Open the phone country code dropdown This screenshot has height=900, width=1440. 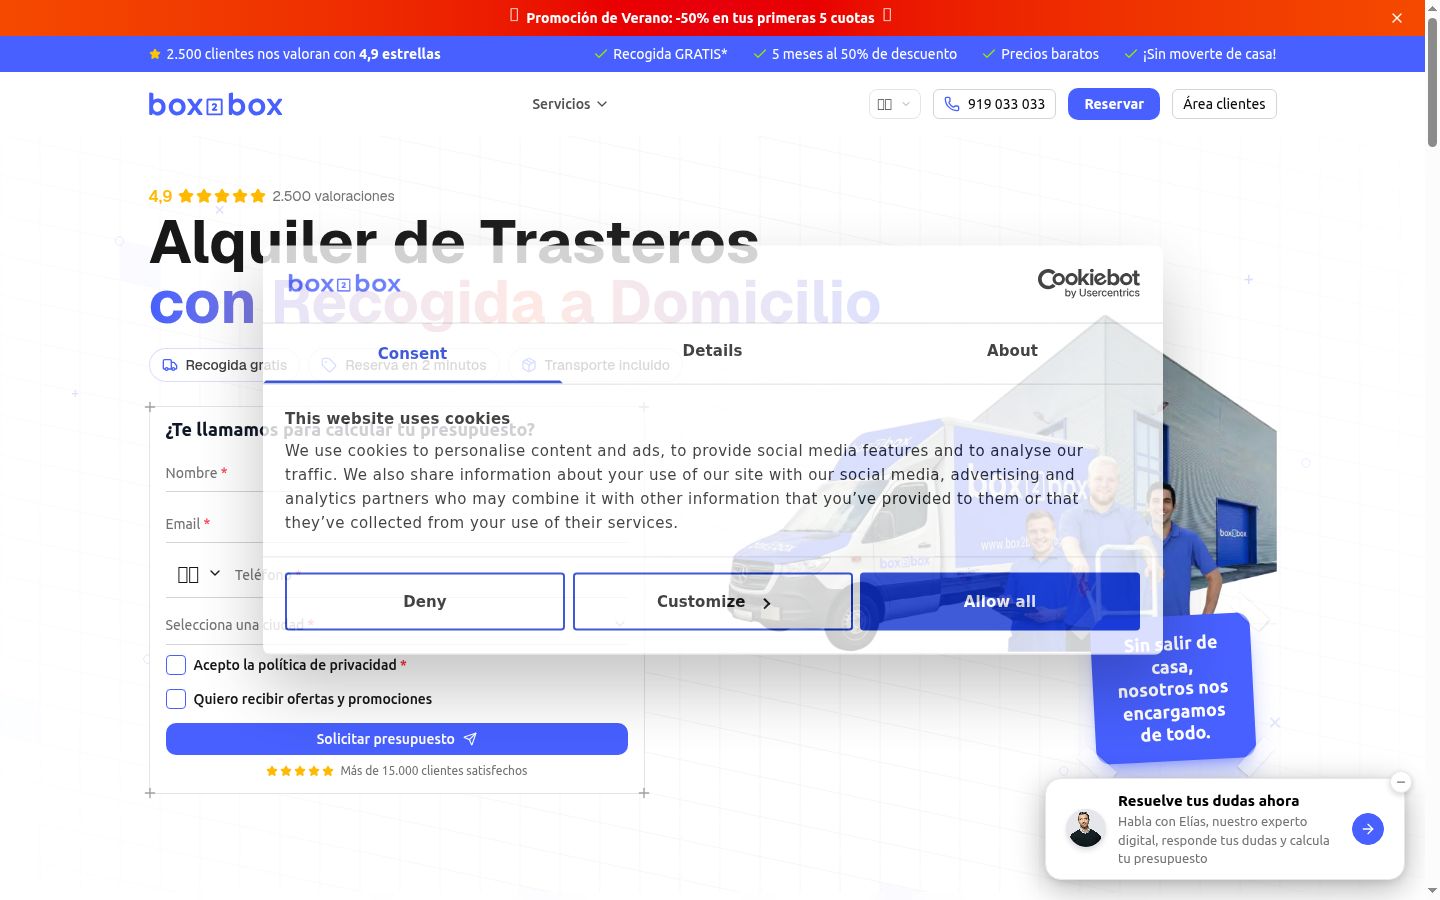click(199, 574)
